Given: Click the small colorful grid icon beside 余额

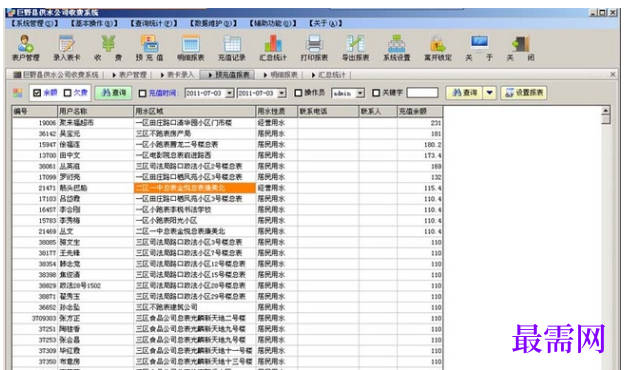Looking at the screenshot, I should click(18, 93).
